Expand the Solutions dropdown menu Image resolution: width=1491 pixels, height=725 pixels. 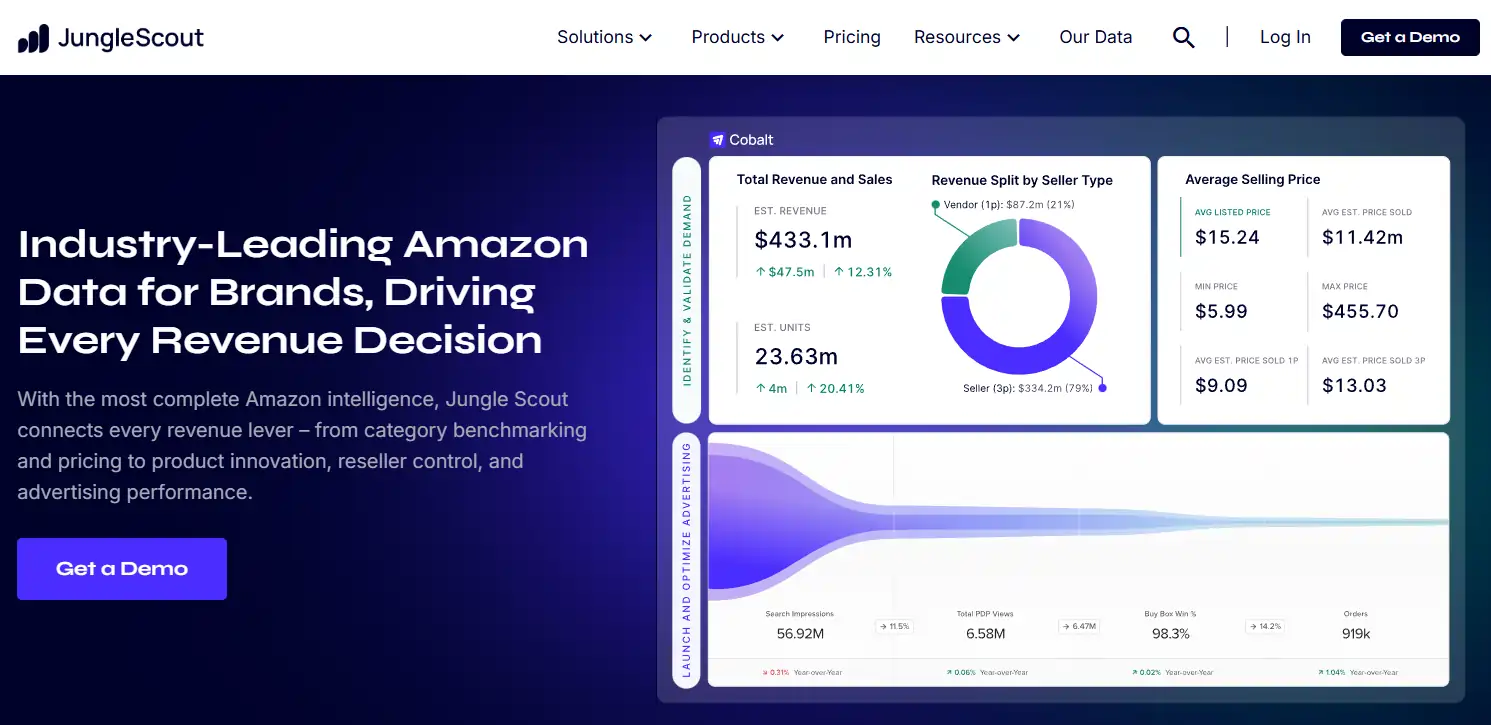[x=604, y=38]
